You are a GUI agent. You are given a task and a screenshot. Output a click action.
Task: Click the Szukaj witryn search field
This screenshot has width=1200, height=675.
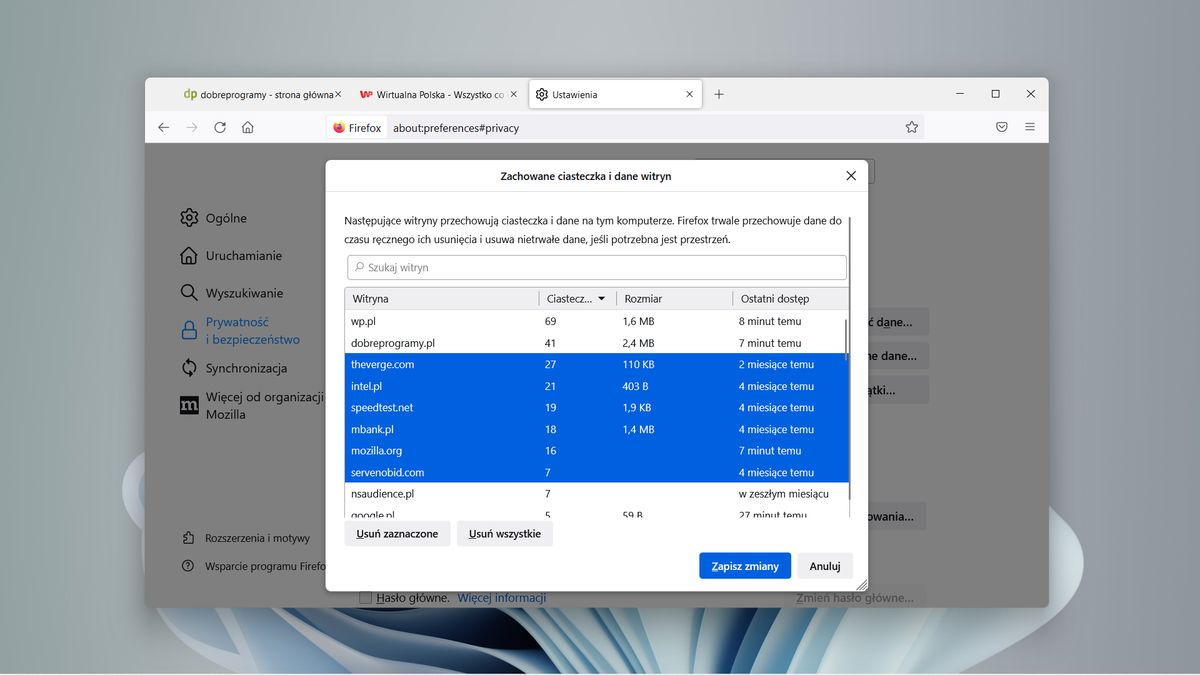coord(597,267)
